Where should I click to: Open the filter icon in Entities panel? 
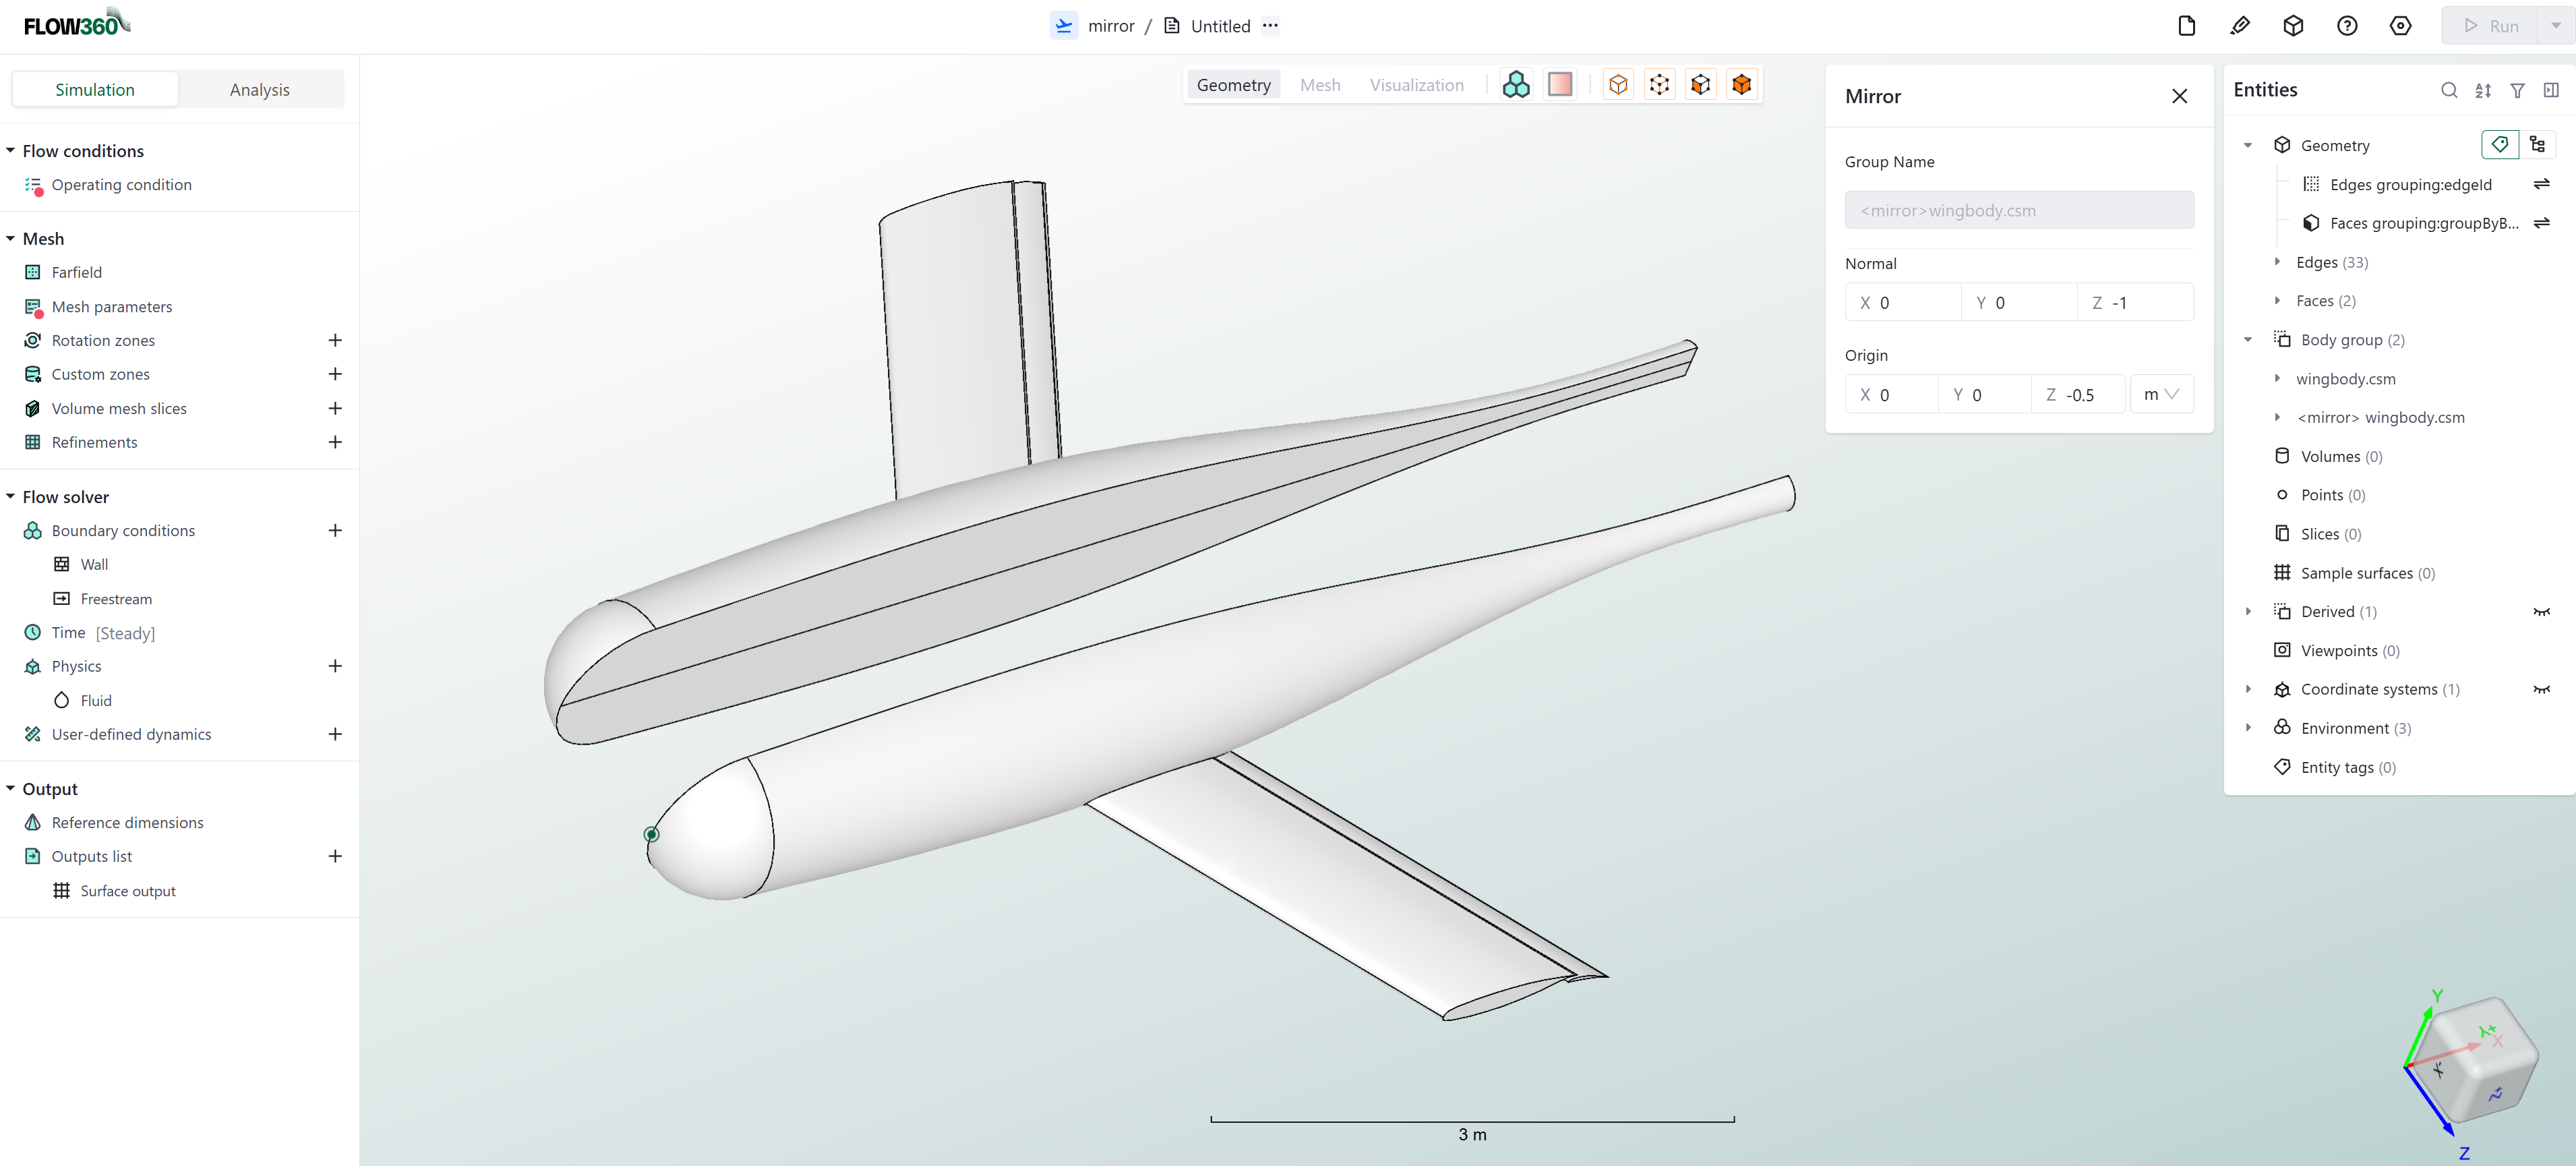coord(2518,90)
